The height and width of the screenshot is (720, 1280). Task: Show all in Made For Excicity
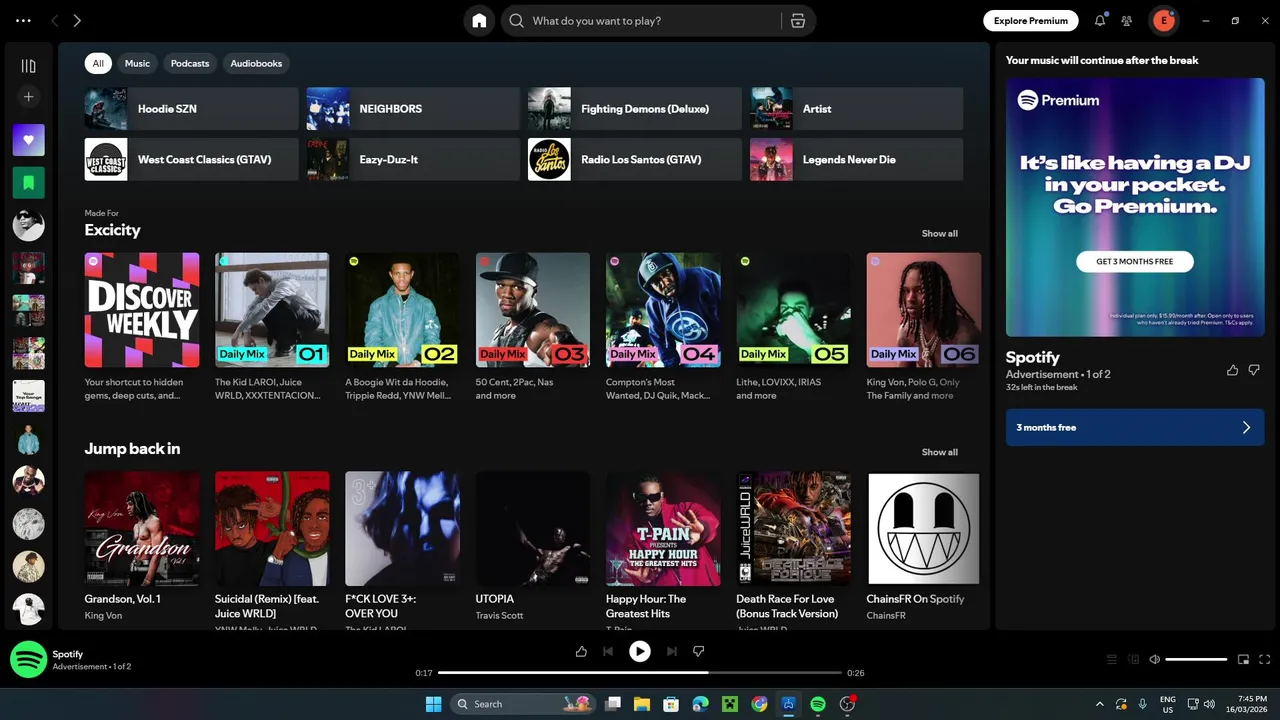(x=939, y=233)
